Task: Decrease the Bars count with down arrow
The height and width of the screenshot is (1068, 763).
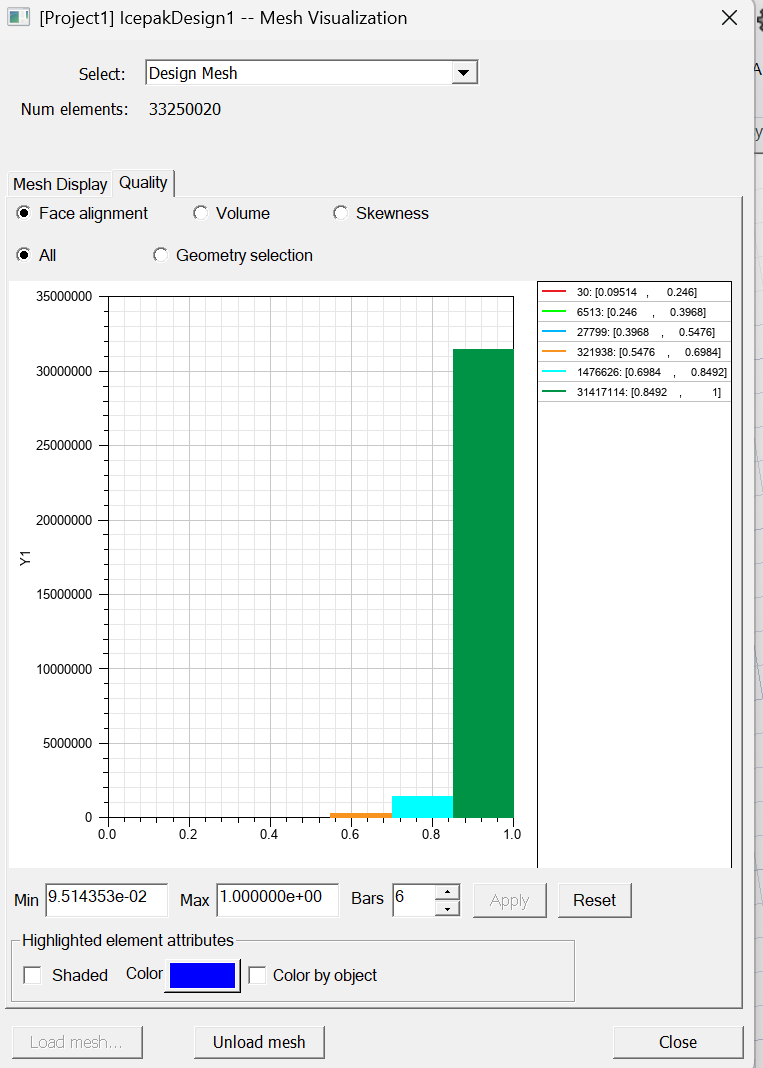Action: click(449, 907)
